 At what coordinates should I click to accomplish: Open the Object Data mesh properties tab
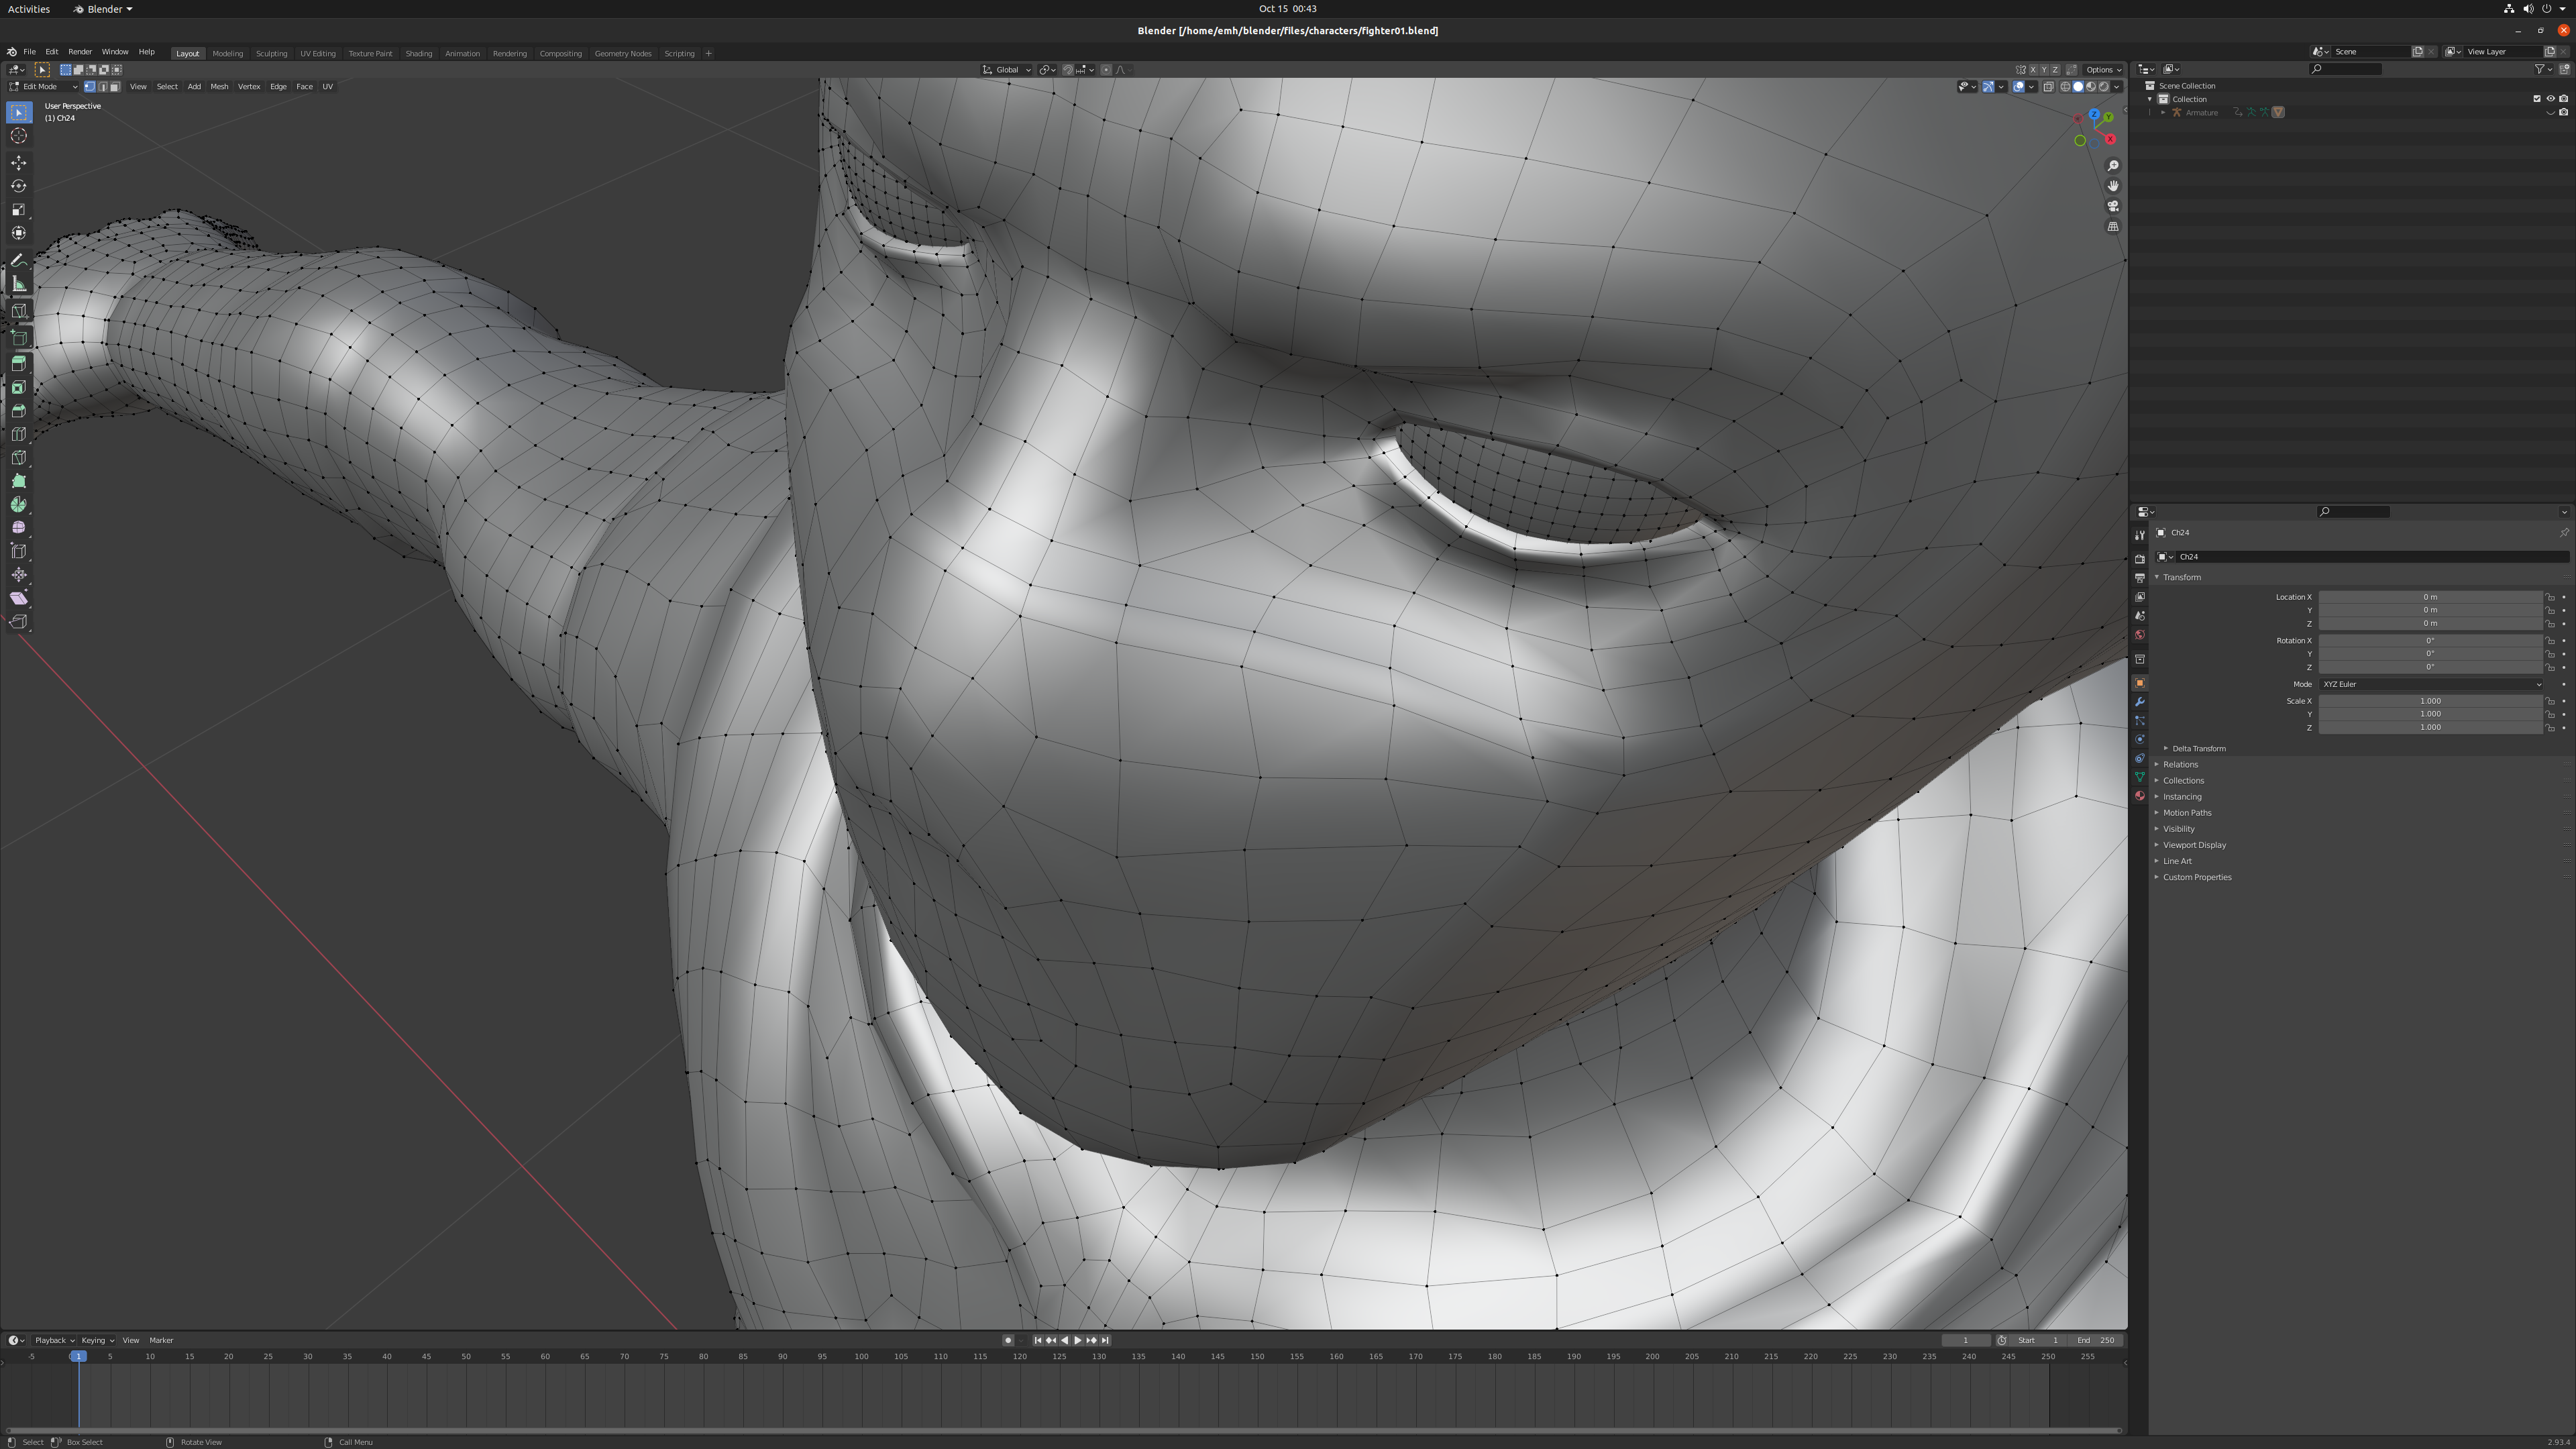(x=2139, y=777)
